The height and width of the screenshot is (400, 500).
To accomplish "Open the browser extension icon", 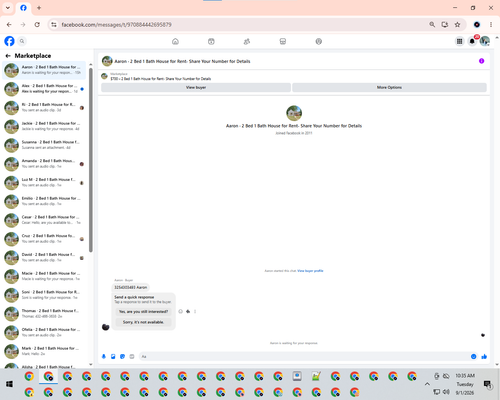I will click(477, 25).
